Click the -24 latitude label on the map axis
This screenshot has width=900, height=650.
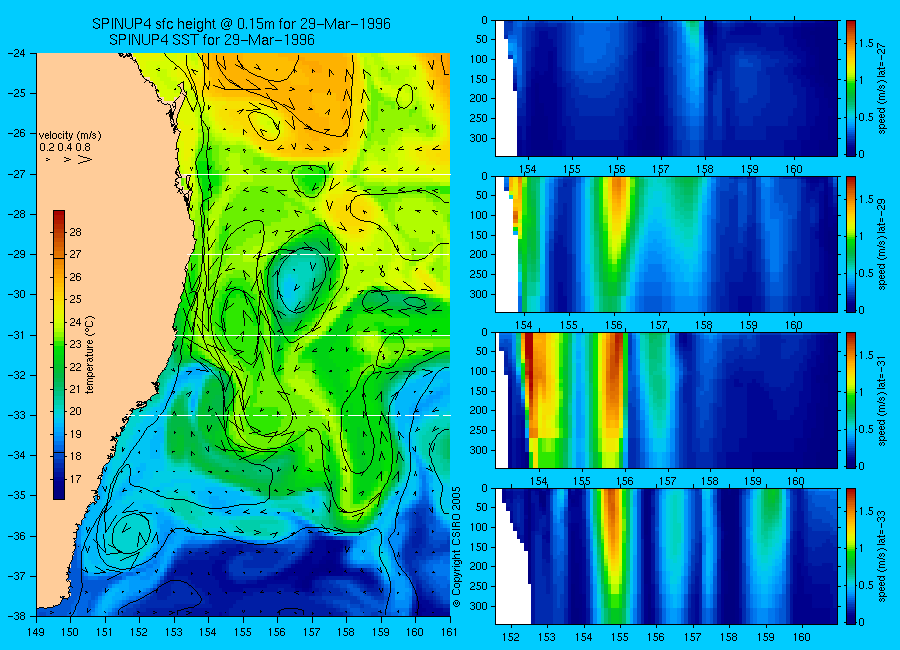coord(16,53)
